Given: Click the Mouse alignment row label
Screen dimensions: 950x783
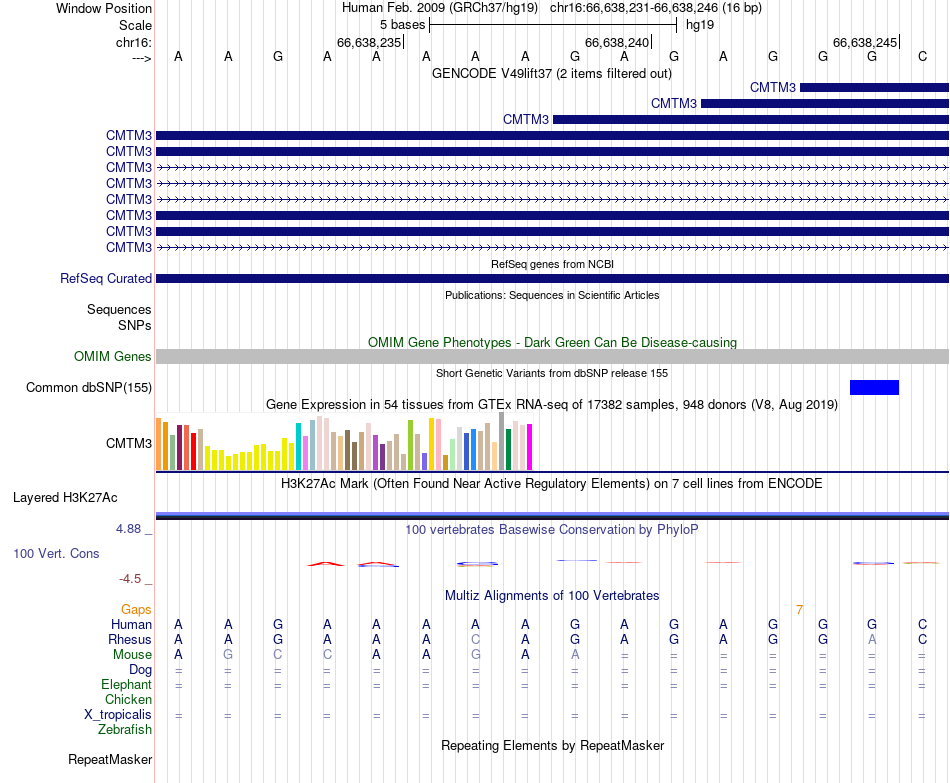Looking at the screenshot, I should pyautogui.click(x=132, y=655).
